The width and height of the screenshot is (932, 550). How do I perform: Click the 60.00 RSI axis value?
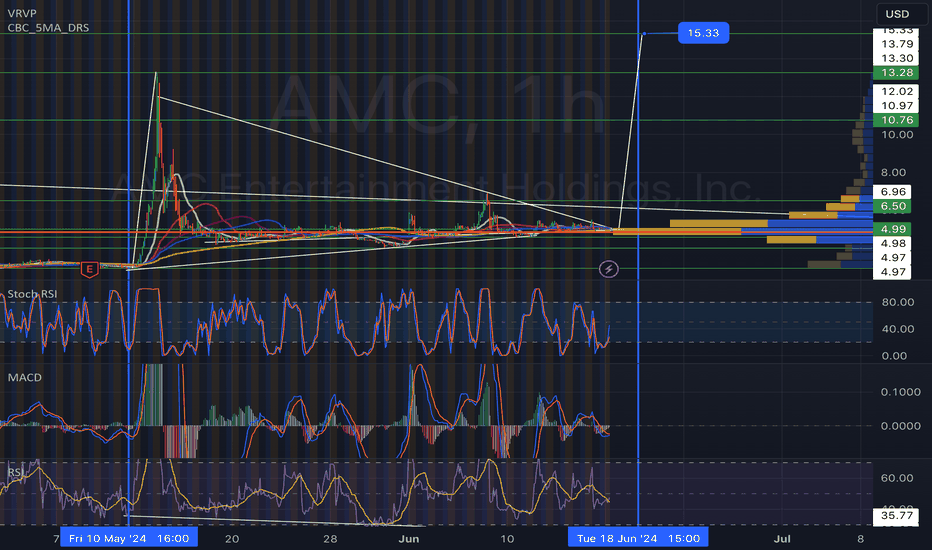(x=898, y=478)
